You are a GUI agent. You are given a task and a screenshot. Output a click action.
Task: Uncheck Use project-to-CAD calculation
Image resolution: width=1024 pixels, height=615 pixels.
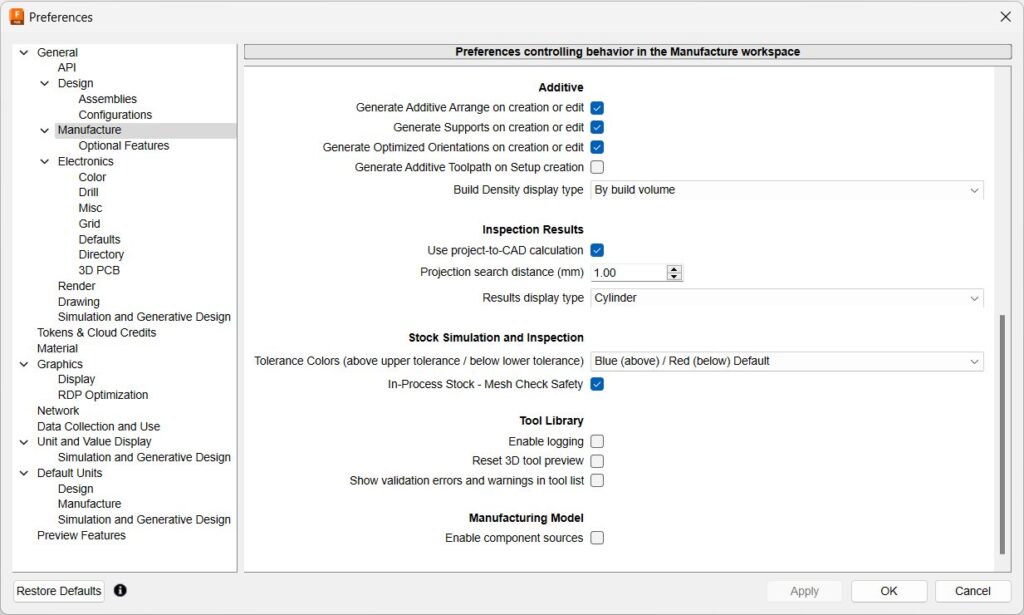(x=597, y=250)
